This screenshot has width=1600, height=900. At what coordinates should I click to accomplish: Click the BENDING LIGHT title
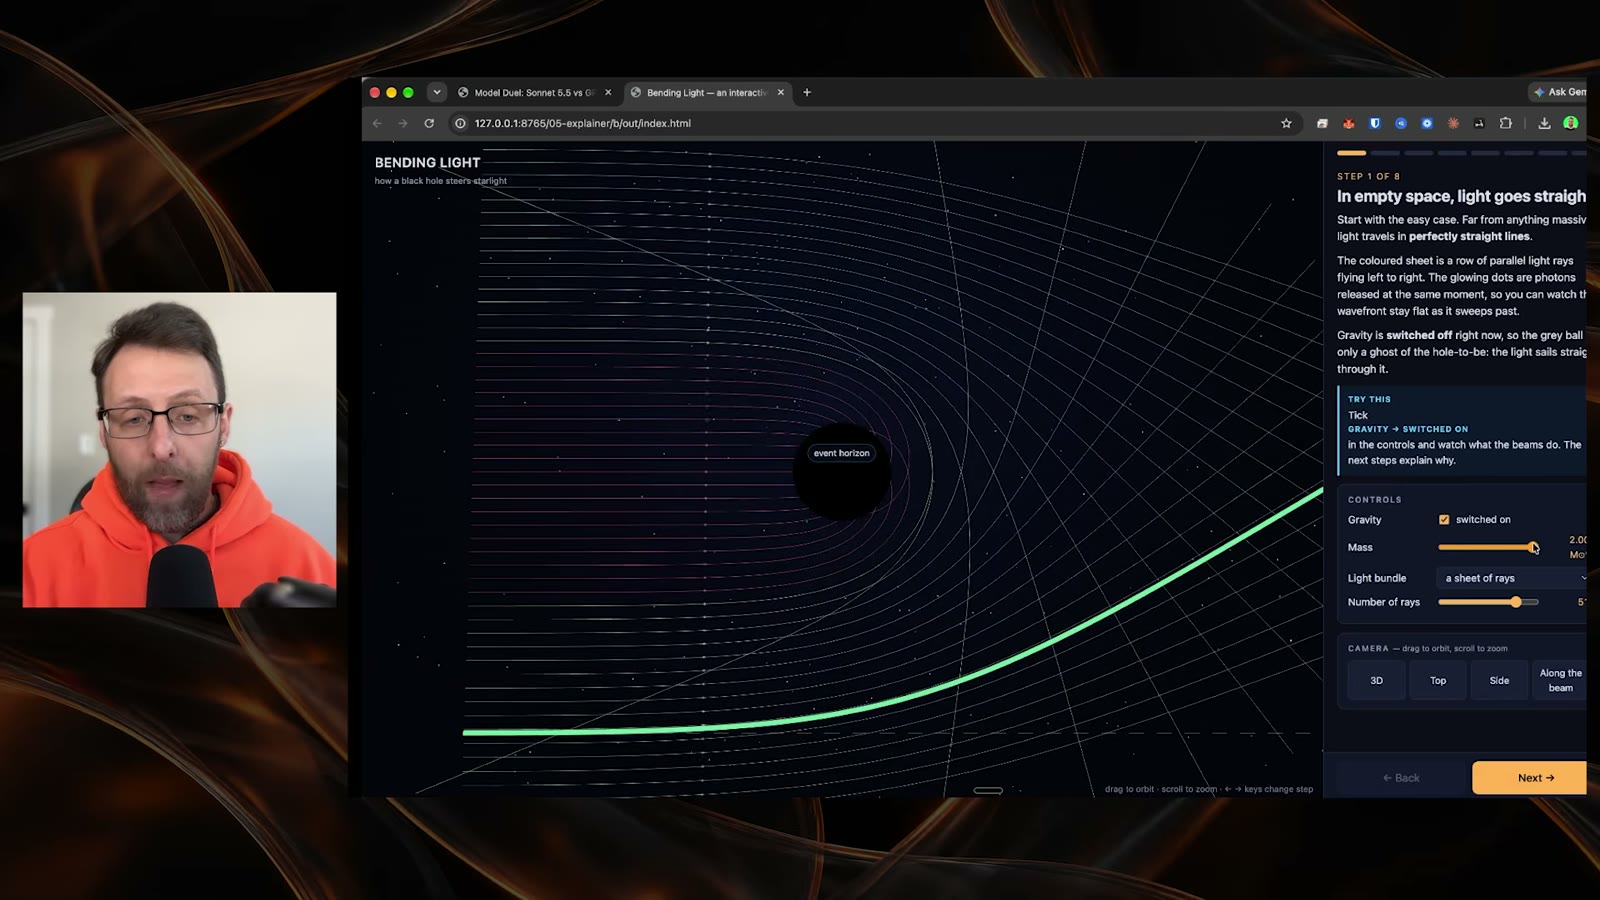click(427, 162)
